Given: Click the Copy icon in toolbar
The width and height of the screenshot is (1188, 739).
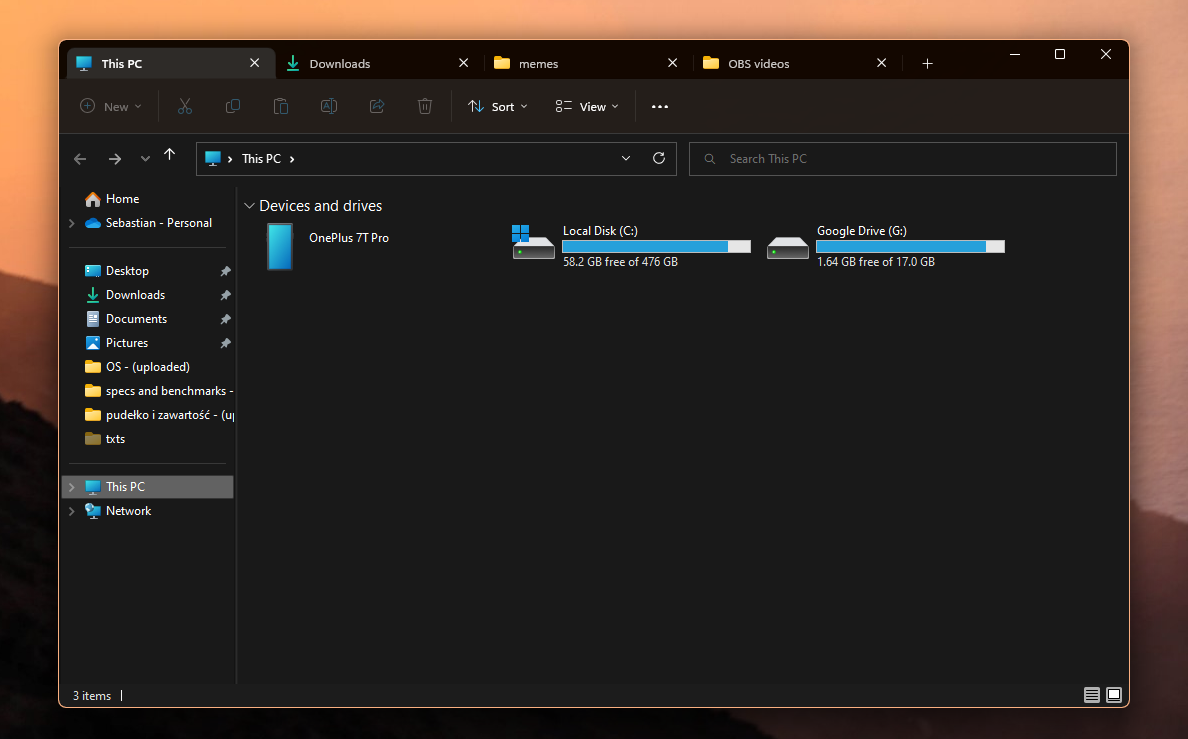Looking at the screenshot, I should (x=233, y=106).
